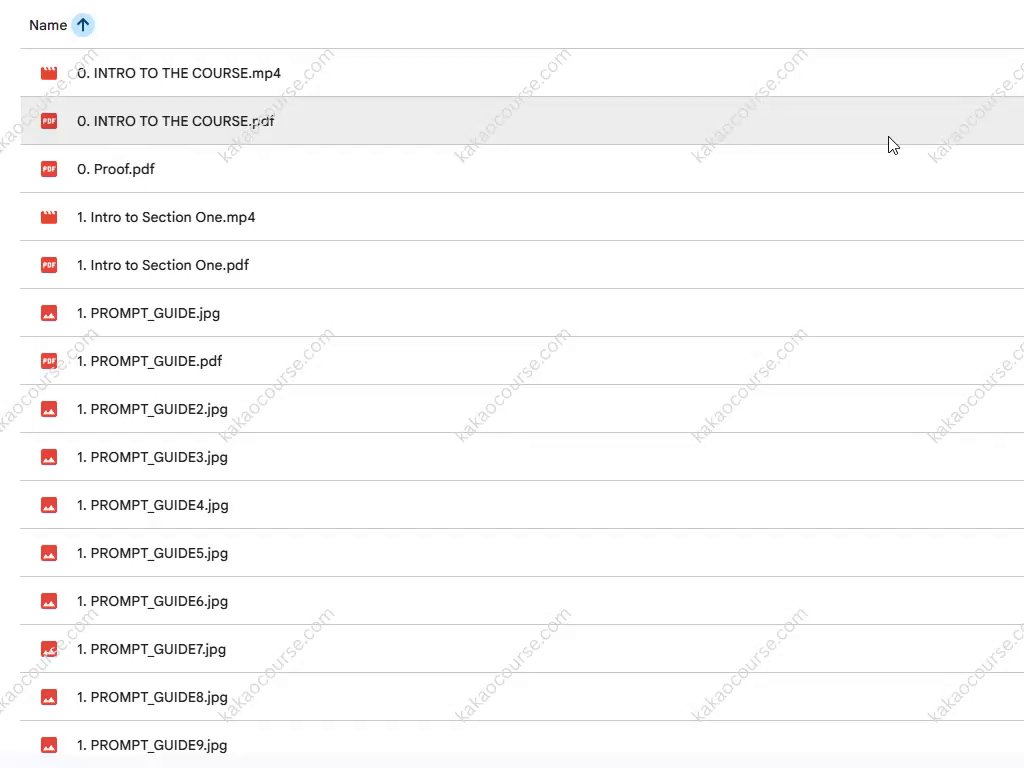The width and height of the screenshot is (1024, 768).
Task: Select the file 0. Proof.pdf
Action: pyautogui.click(x=115, y=169)
